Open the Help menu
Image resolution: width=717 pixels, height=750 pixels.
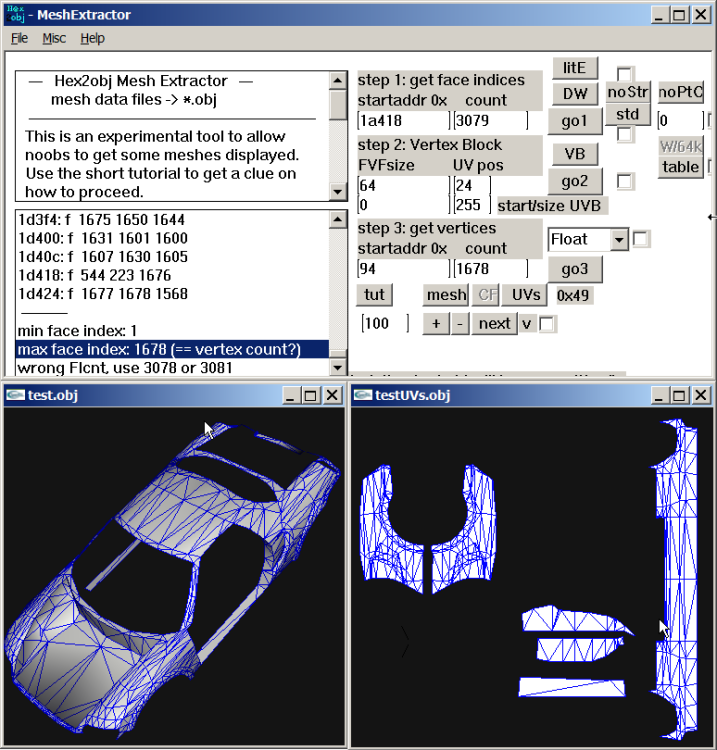tap(92, 38)
